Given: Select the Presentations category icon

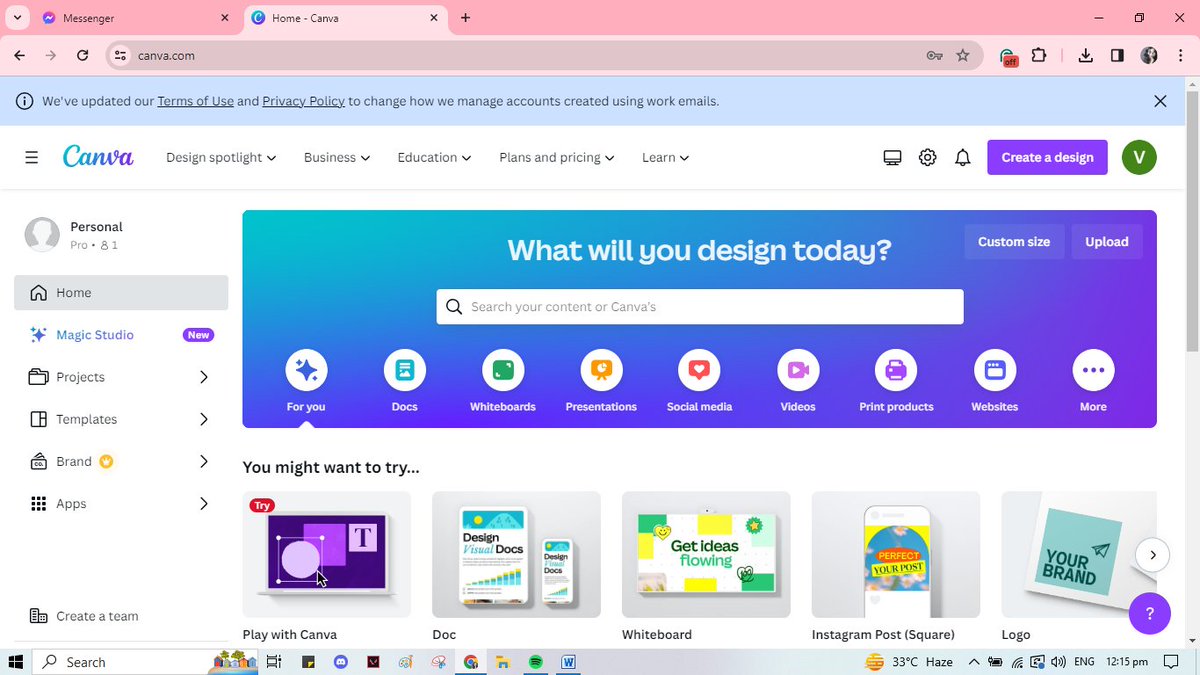Looking at the screenshot, I should coord(601,371).
